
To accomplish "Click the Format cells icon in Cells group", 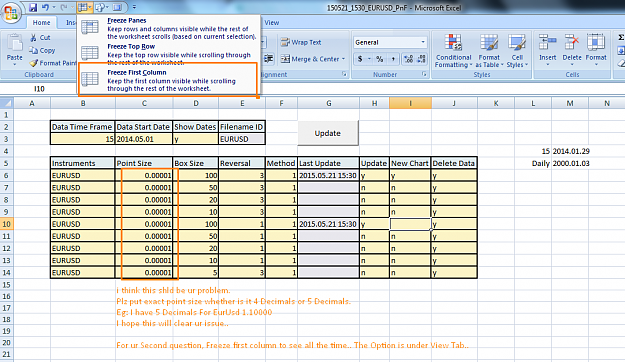I will tap(596, 42).
